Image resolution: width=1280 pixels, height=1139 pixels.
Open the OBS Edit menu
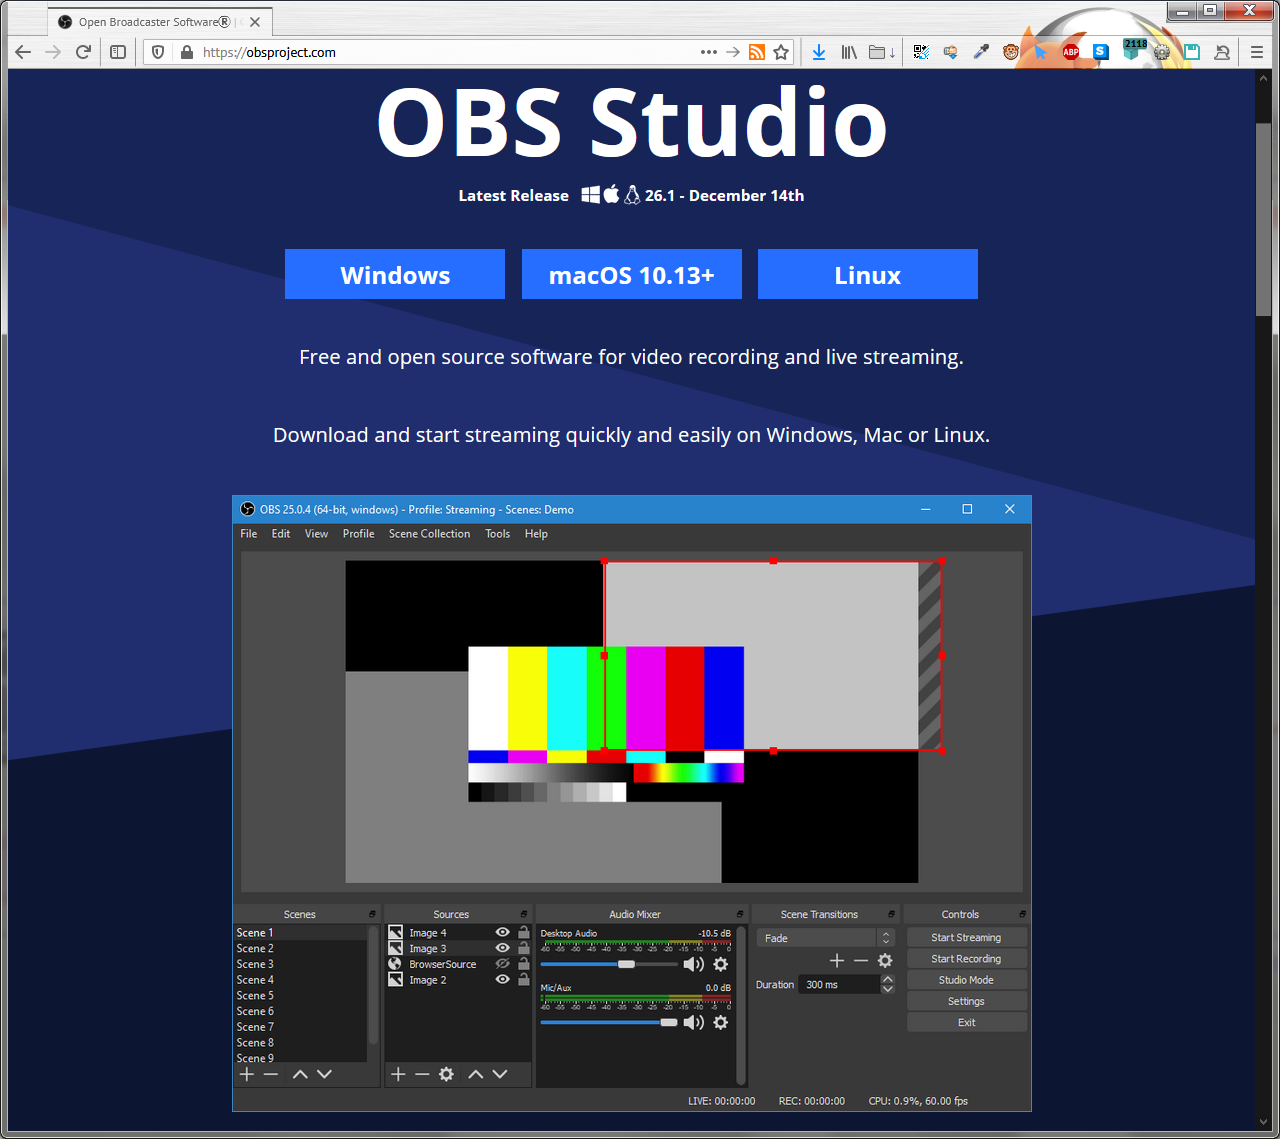click(x=281, y=534)
